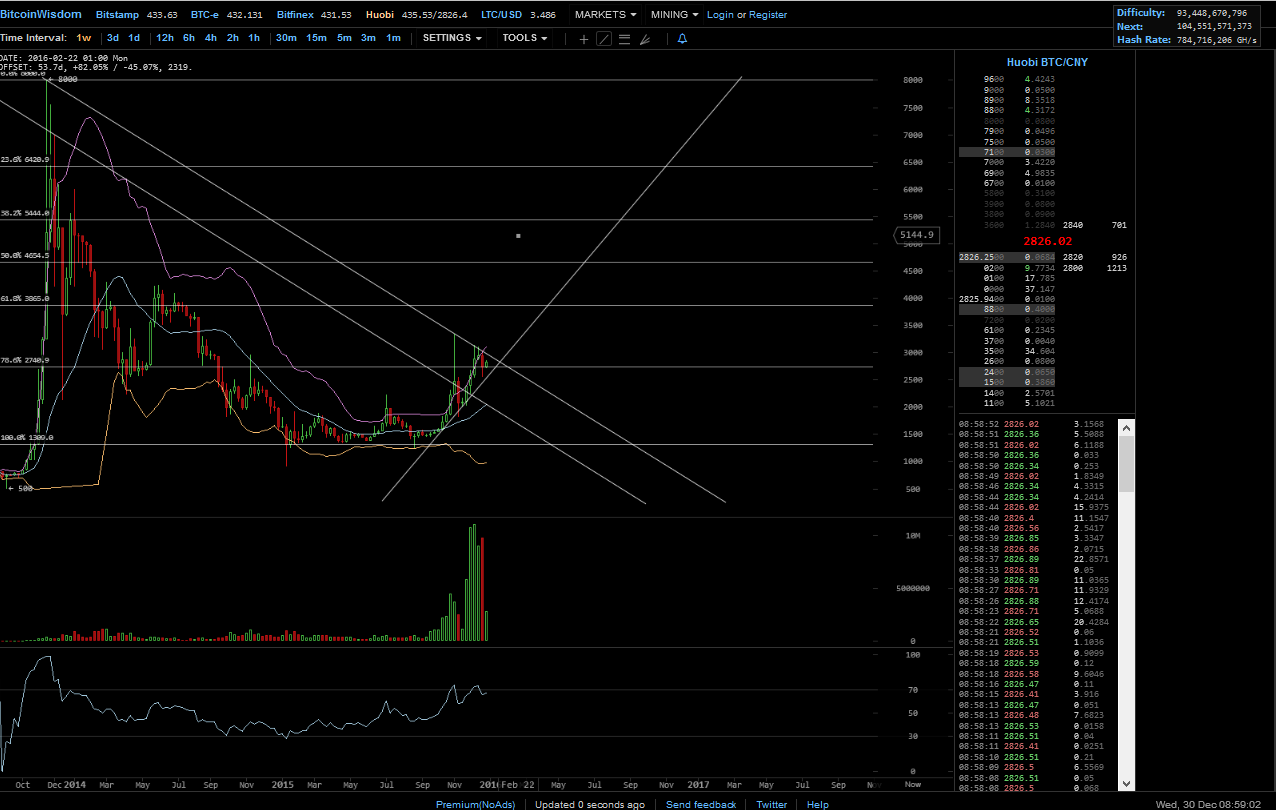Click the 2825.94 bid order row

(x=1007, y=299)
